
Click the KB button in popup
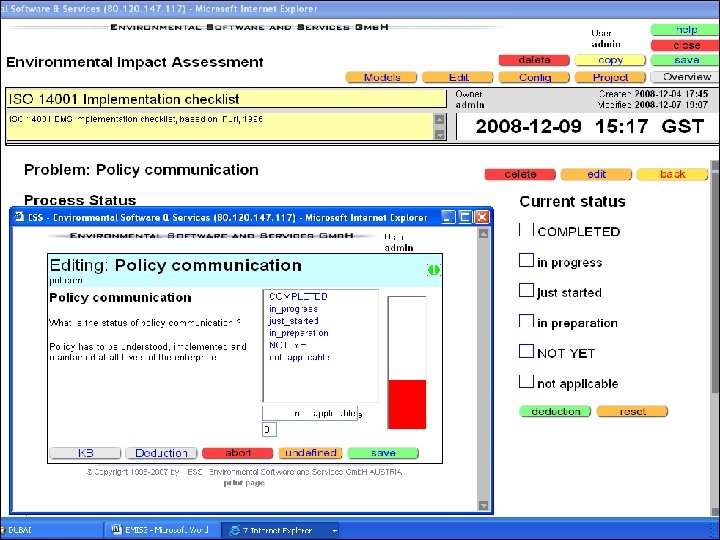tap(85, 453)
